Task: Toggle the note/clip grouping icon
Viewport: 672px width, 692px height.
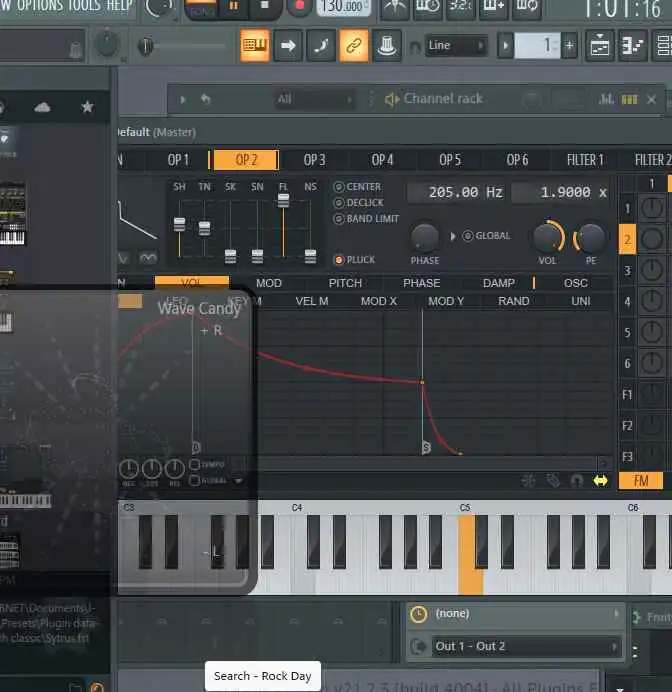Action: pos(321,45)
